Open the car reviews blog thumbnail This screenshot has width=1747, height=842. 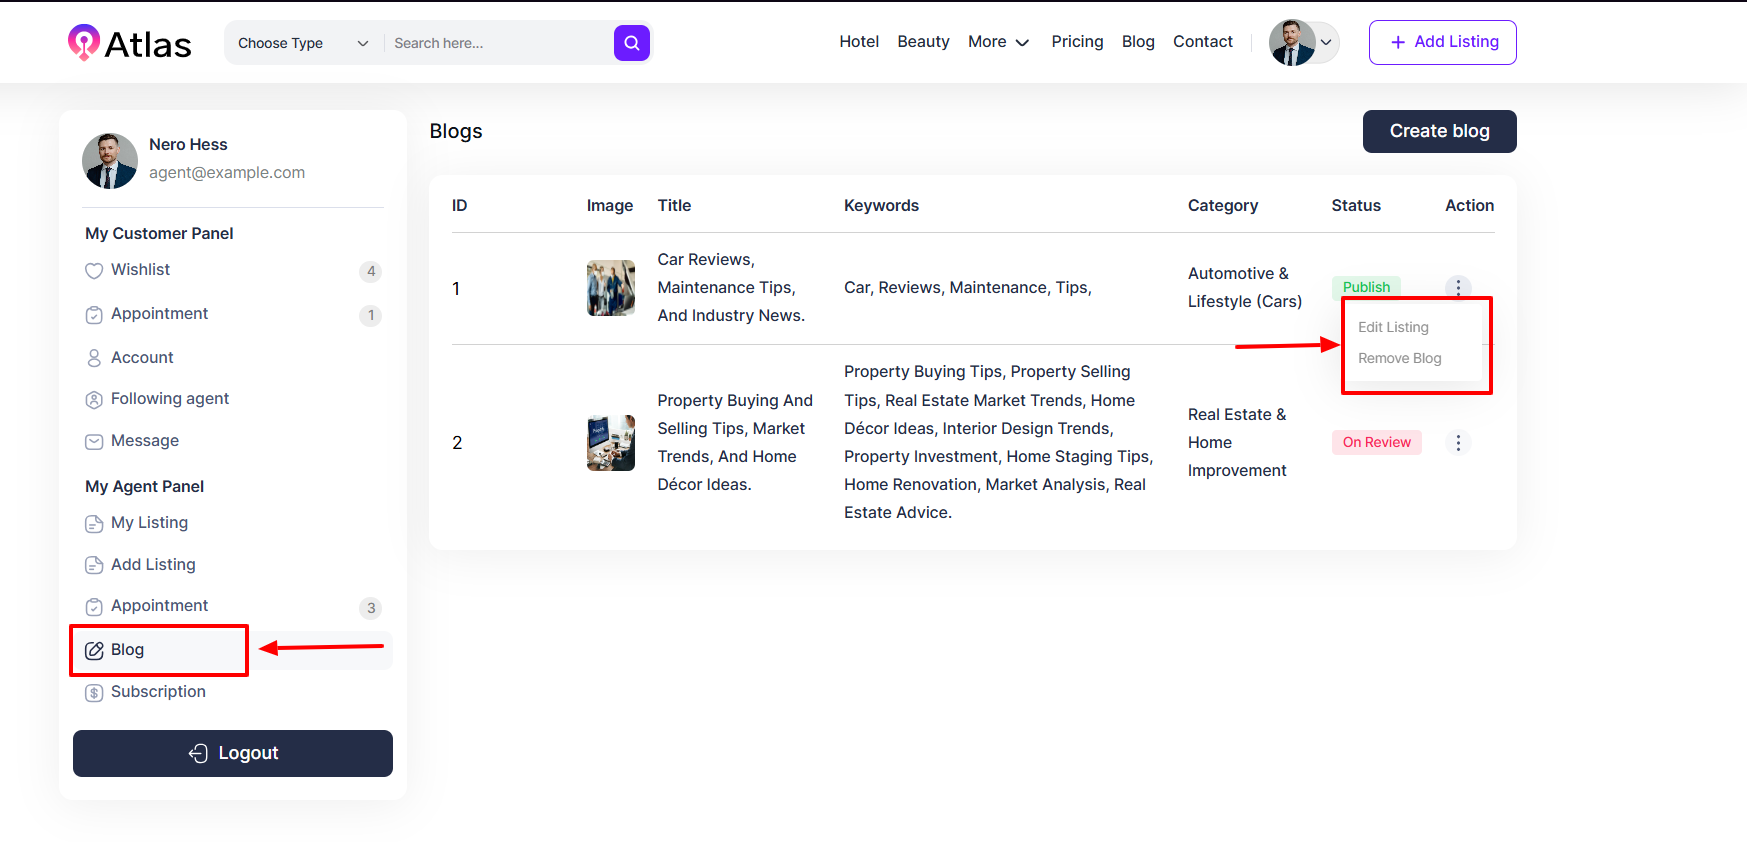point(610,288)
